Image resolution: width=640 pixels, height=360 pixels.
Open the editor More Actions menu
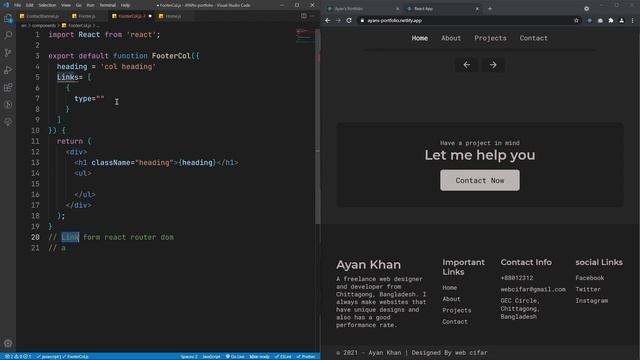(x=312, y=16)
